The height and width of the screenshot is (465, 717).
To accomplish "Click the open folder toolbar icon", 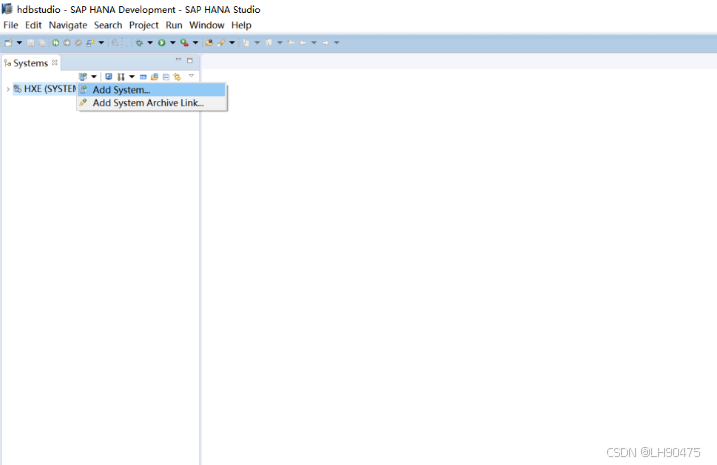I will tap(209, 43).
